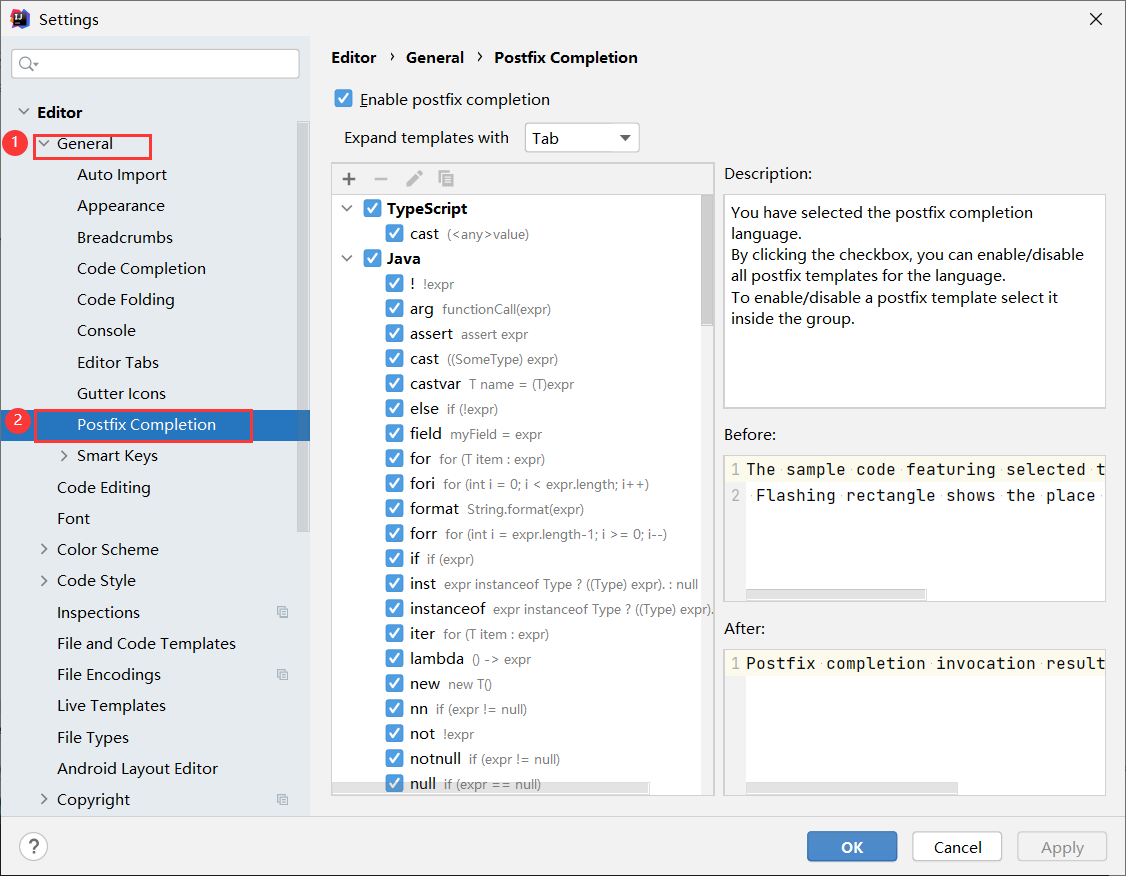The width and height of the screenshot is (1126, 876).
Task: Click the remove template minus icon
Action: point(381,179)
